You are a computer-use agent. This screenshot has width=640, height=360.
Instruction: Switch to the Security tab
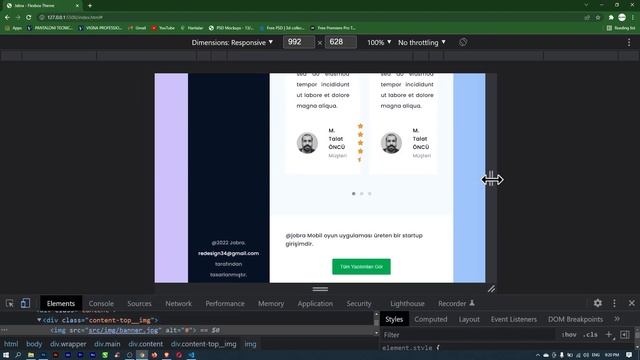(x=359, y=303)
